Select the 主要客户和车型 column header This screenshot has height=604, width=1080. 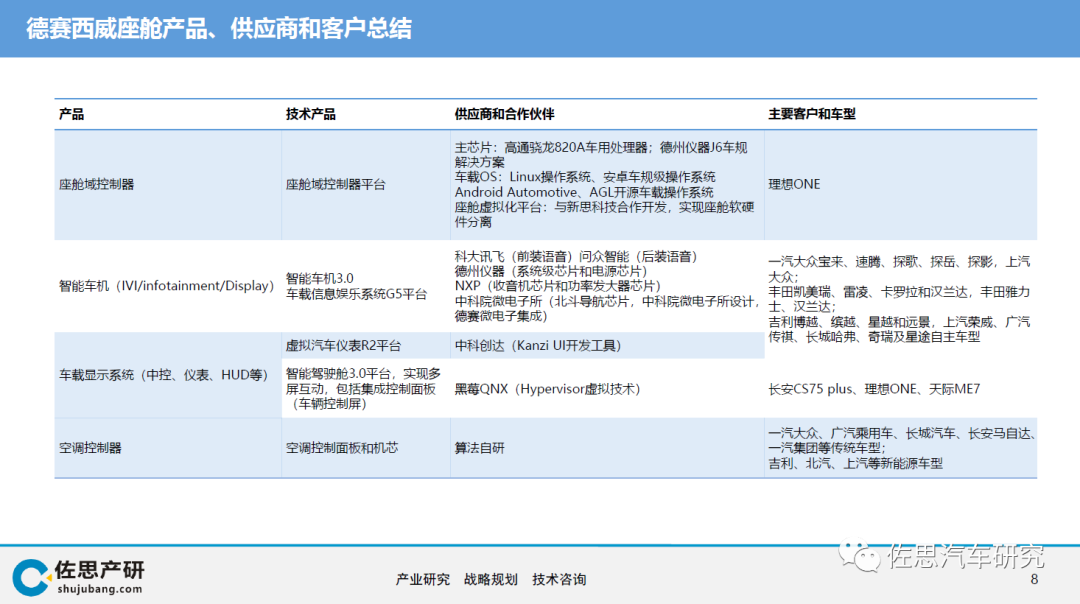pos(812,114)
